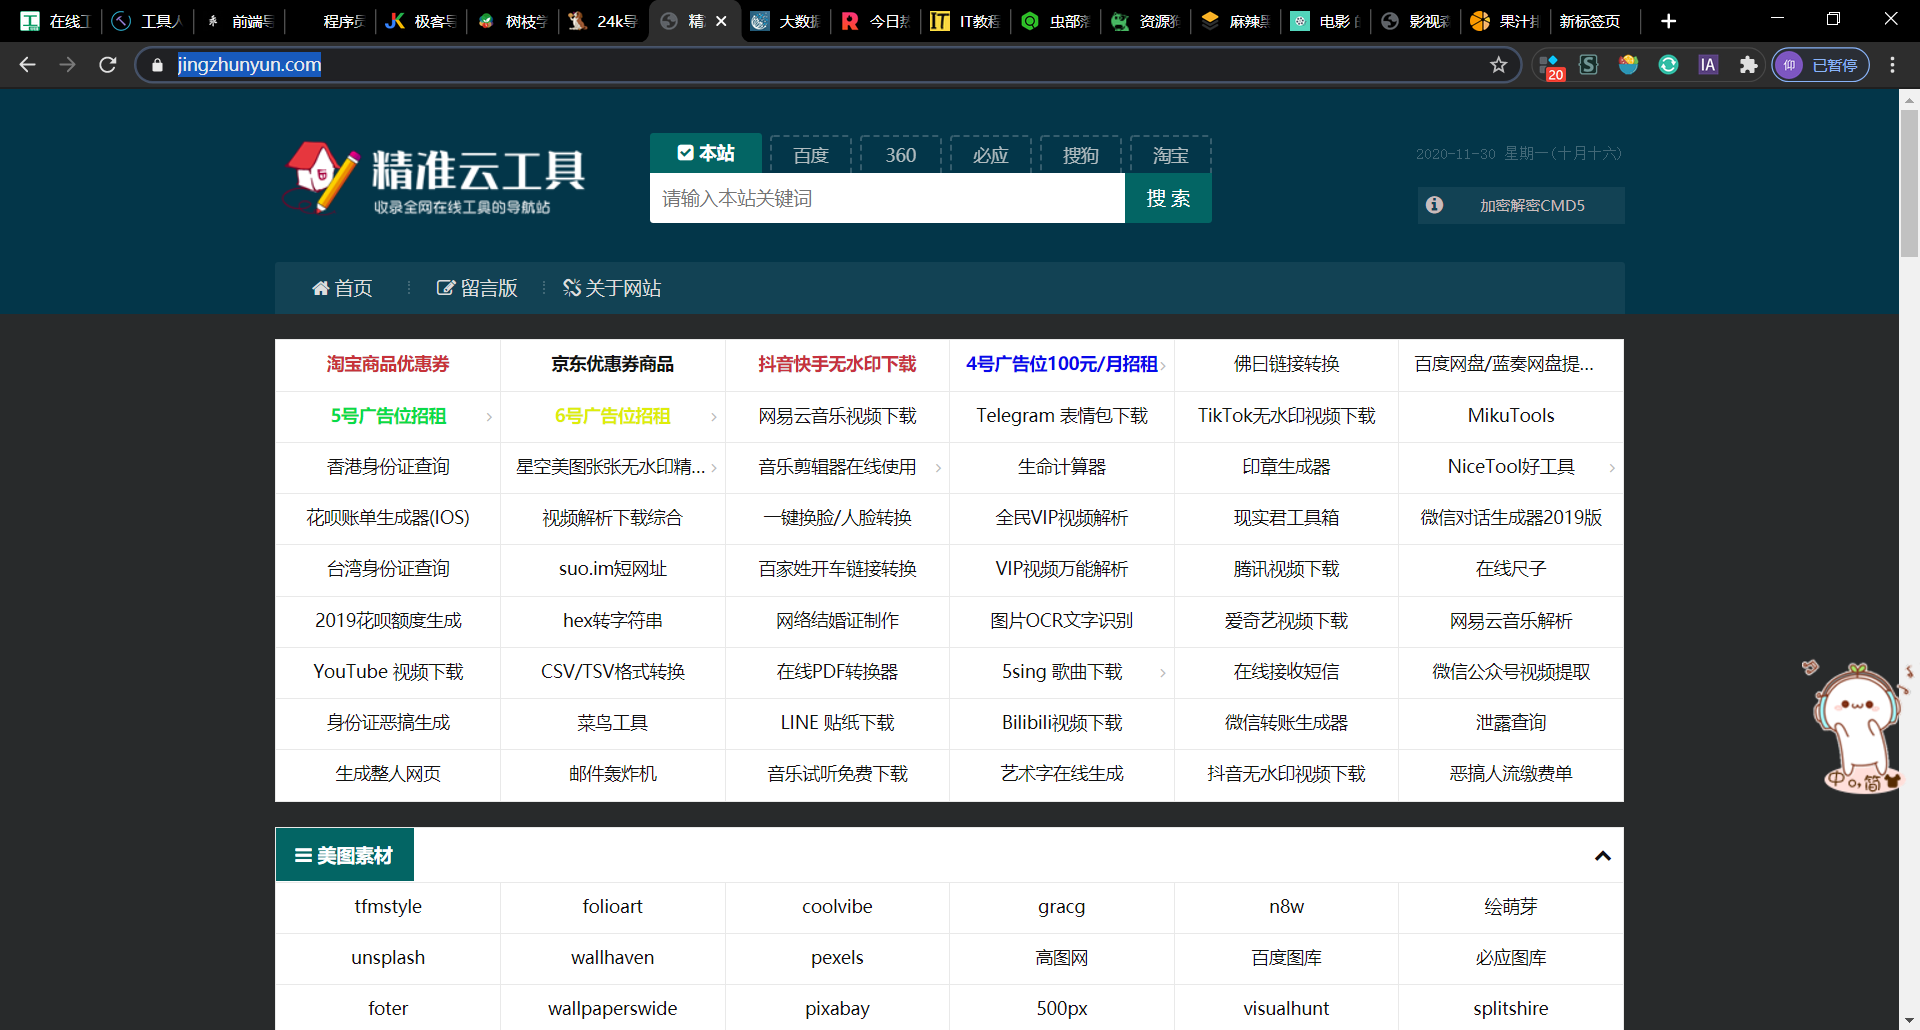1920x1030 pixels.
Task: Open the extensions puzzle-piece icon
Action: click(x=1747, y=64)
